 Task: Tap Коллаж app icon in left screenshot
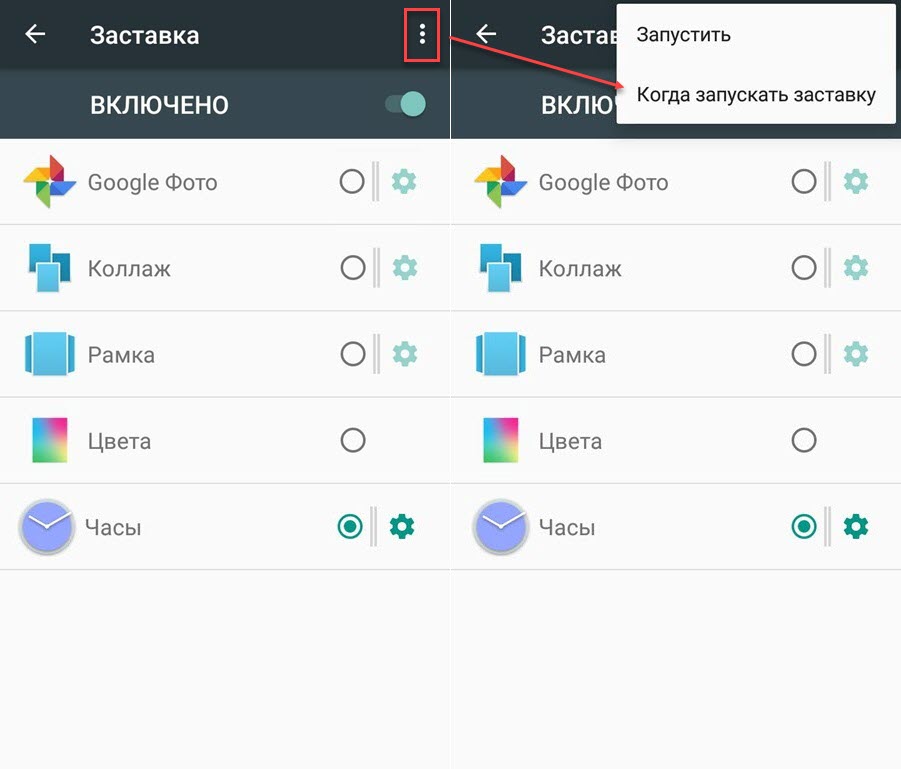[x=49, y=268]
